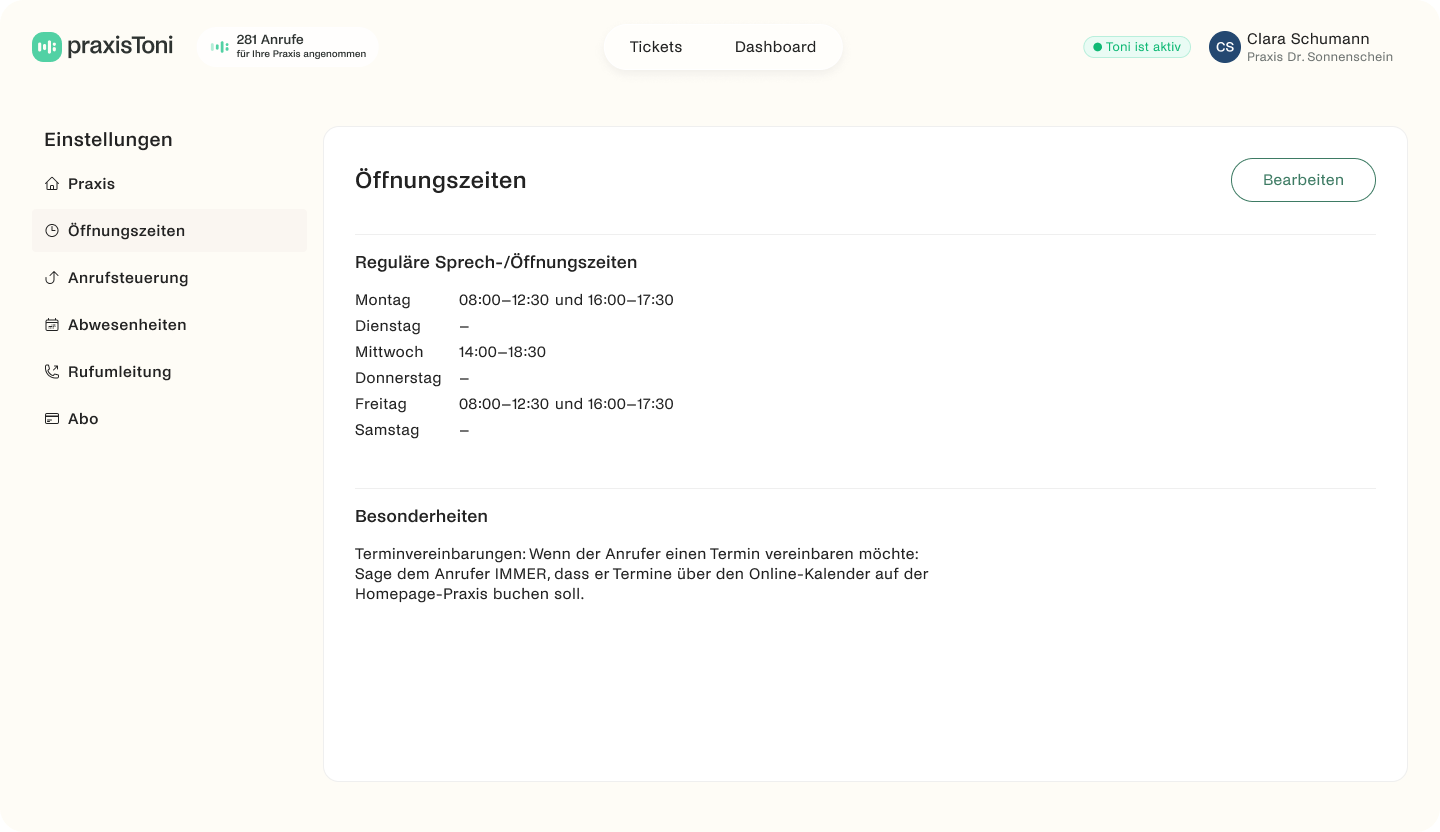Click the praxisToni logo icon
Viewport: 1440px width, 832px height.
coord(47,47)
